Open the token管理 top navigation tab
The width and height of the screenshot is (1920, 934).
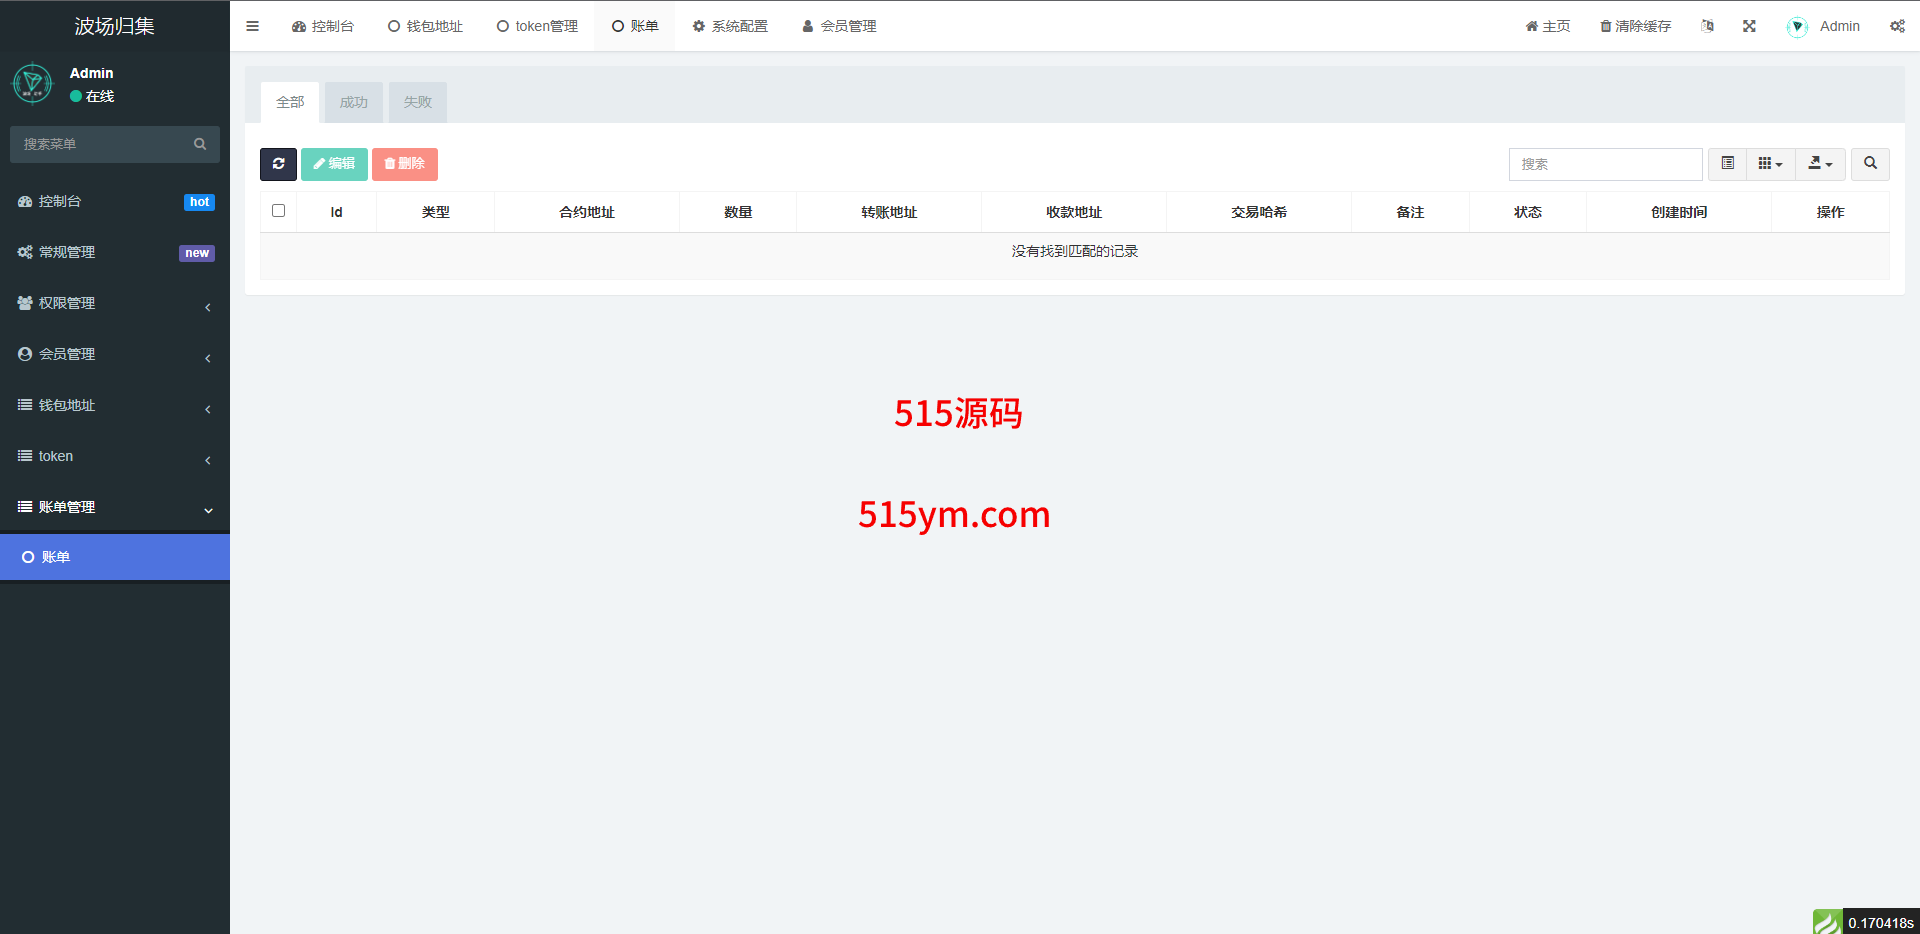click(537, 26)
